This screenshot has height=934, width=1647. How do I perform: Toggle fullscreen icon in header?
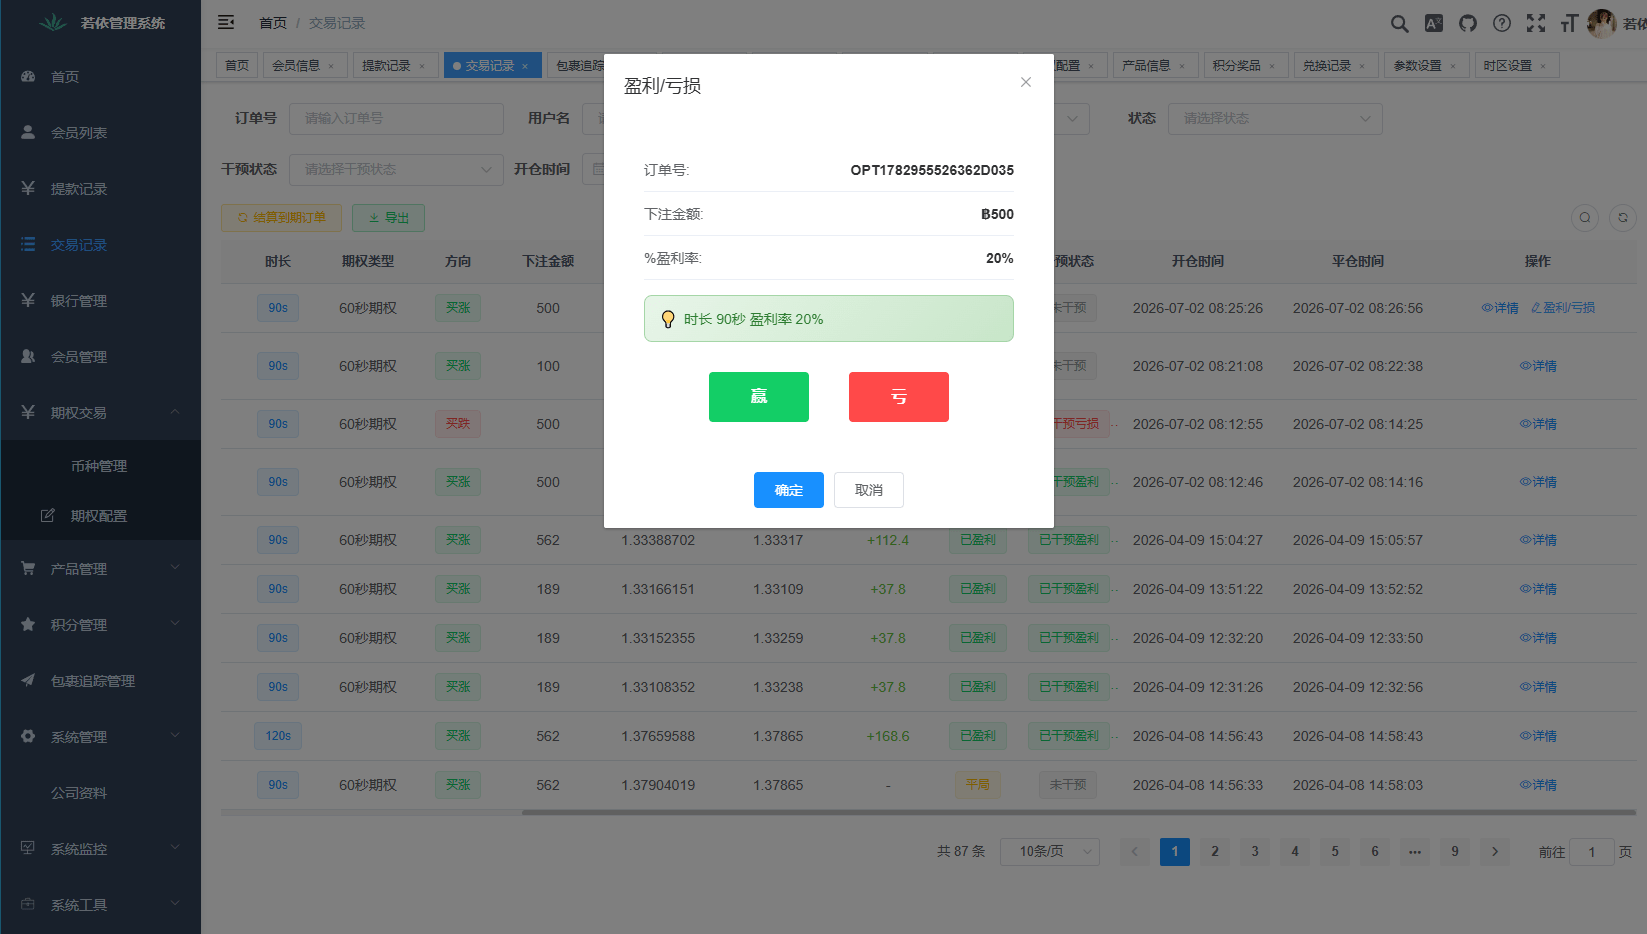tap(1535, 23)
